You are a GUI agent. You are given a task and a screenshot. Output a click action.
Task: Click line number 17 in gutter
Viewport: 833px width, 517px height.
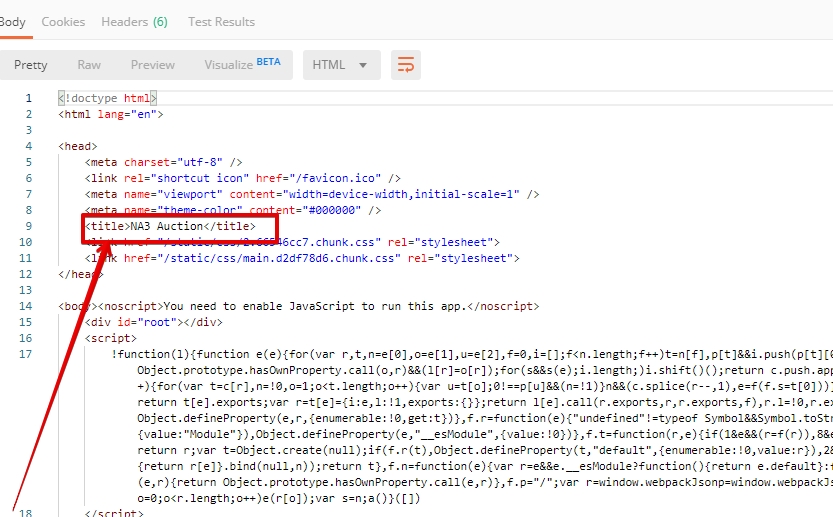point(26,354)
